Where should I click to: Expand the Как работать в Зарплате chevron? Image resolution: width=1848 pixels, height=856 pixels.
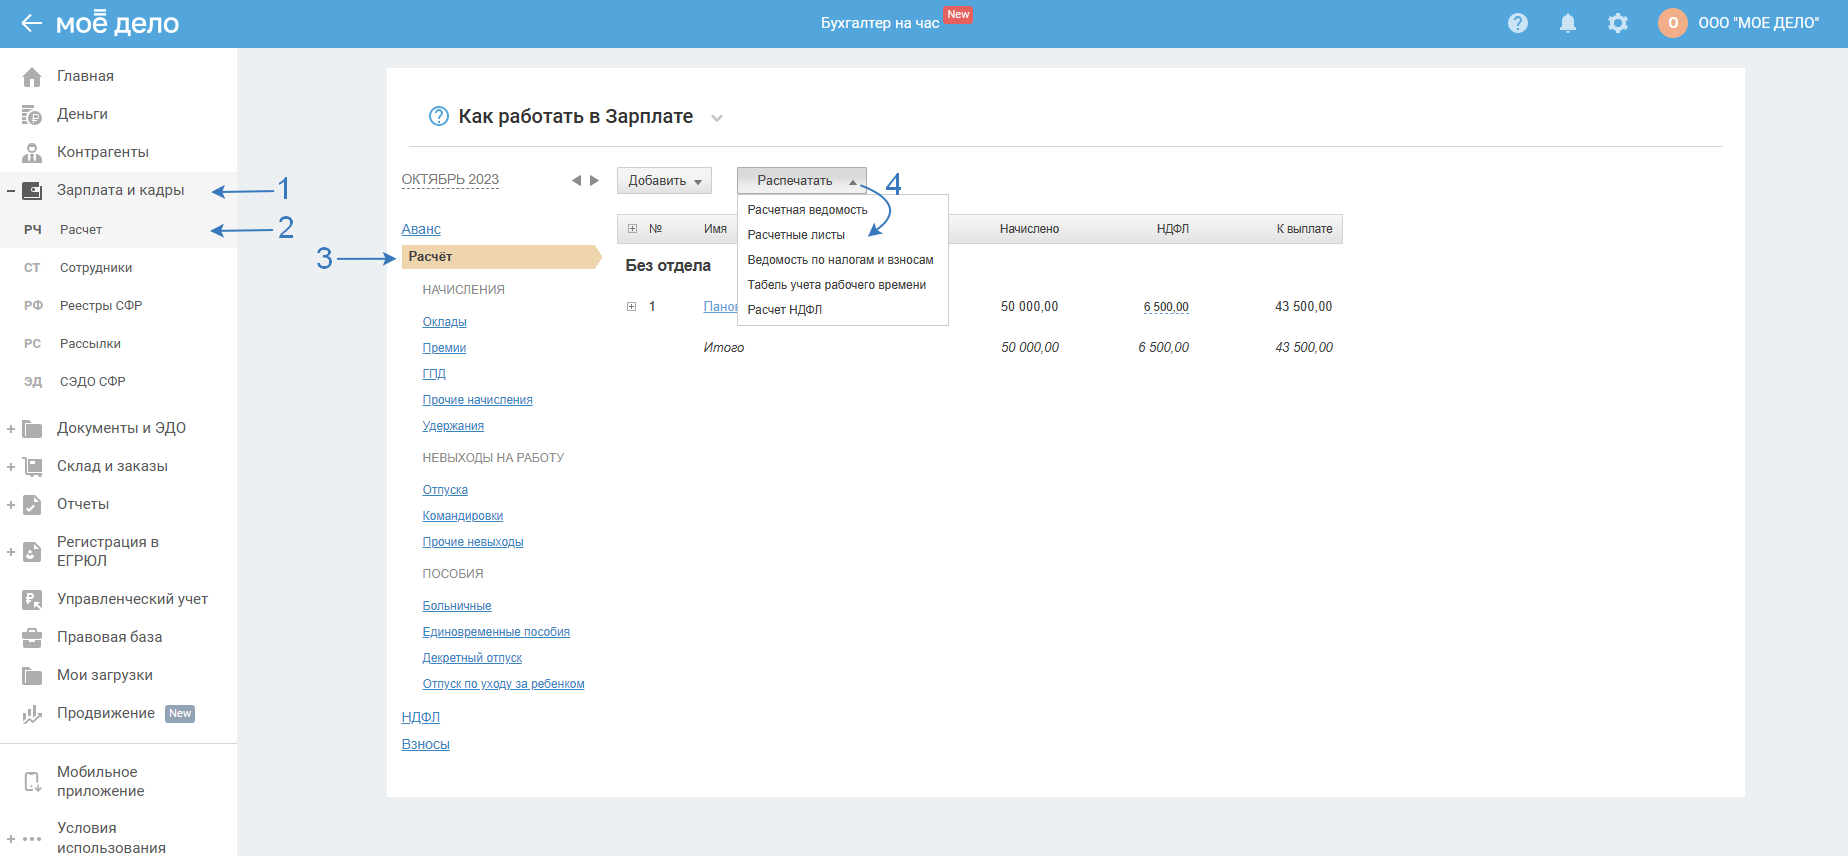pyautogui.click(x=717, y=118)
